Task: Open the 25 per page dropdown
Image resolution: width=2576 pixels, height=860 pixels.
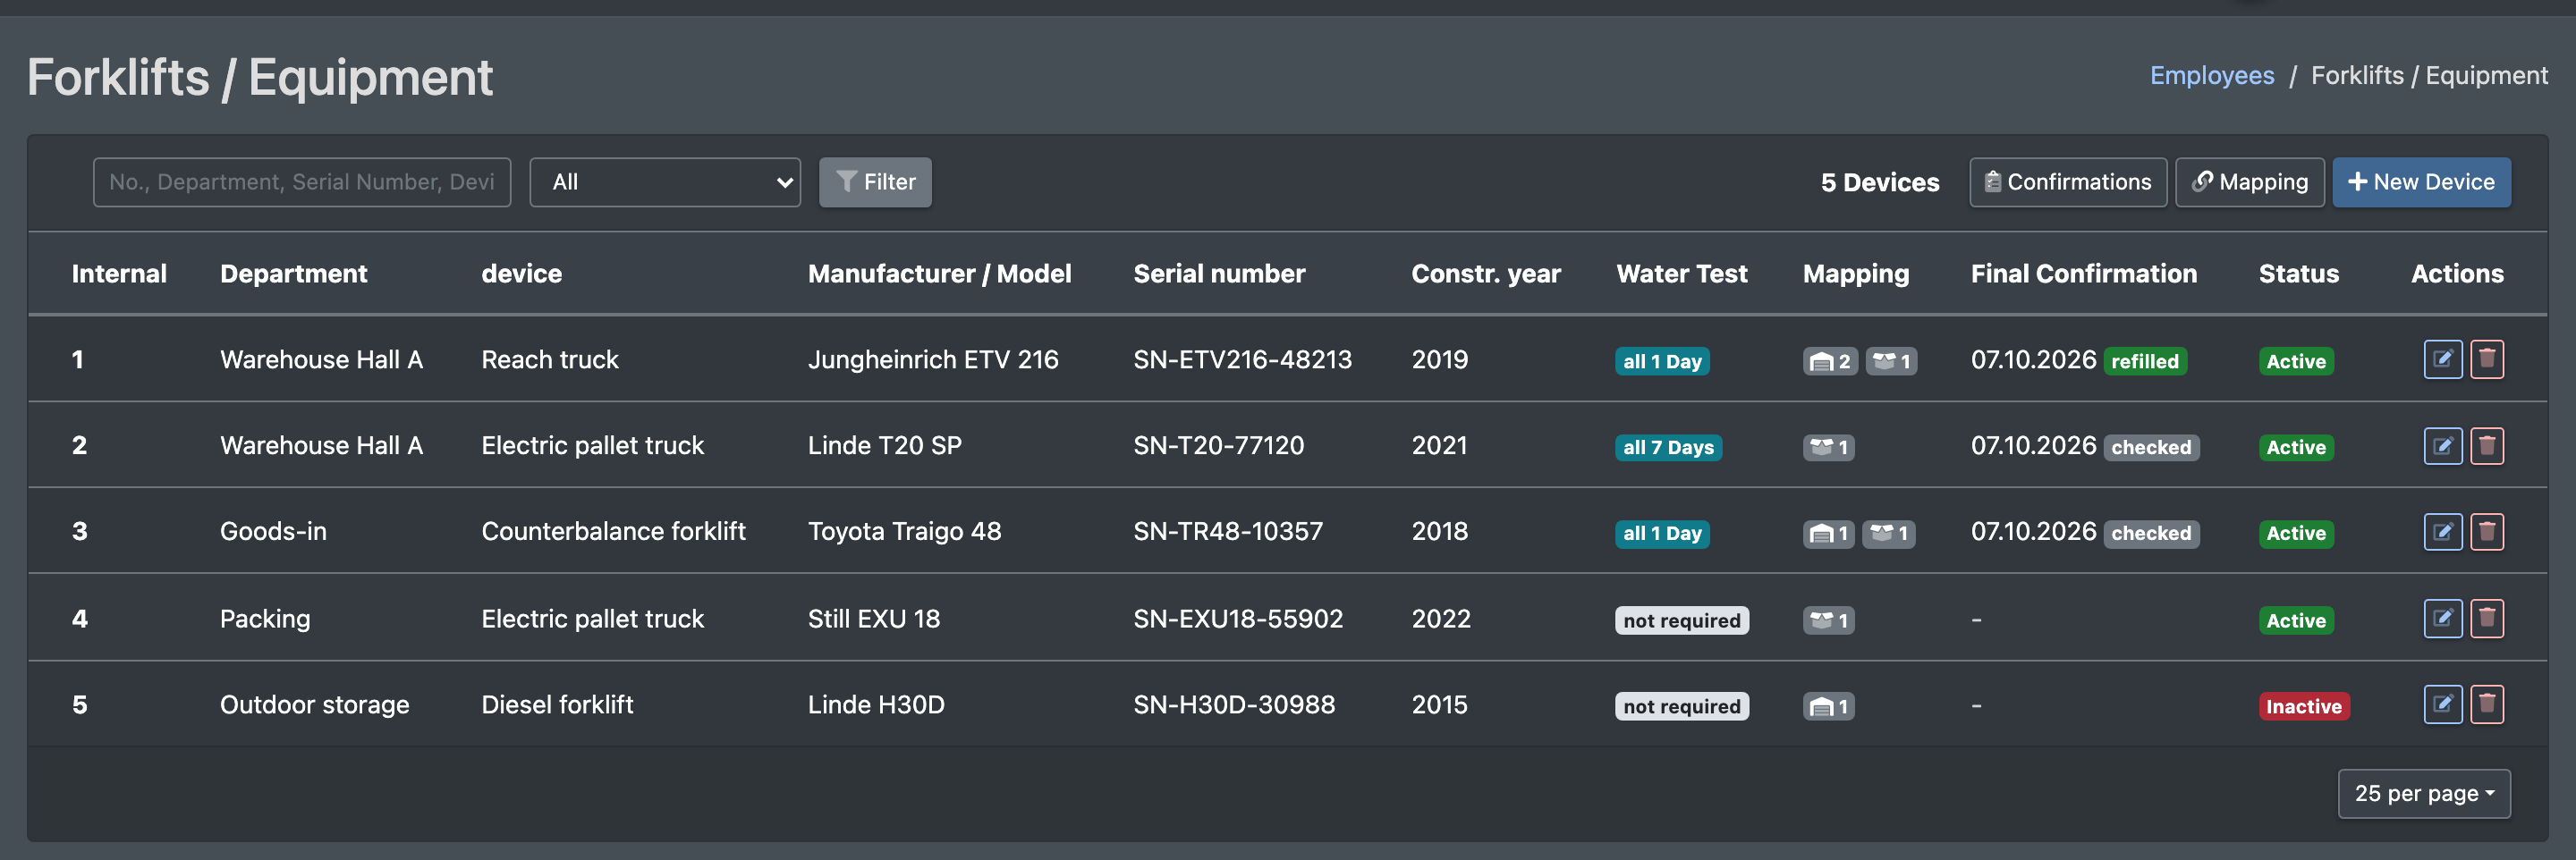Action: point(2423,793)
